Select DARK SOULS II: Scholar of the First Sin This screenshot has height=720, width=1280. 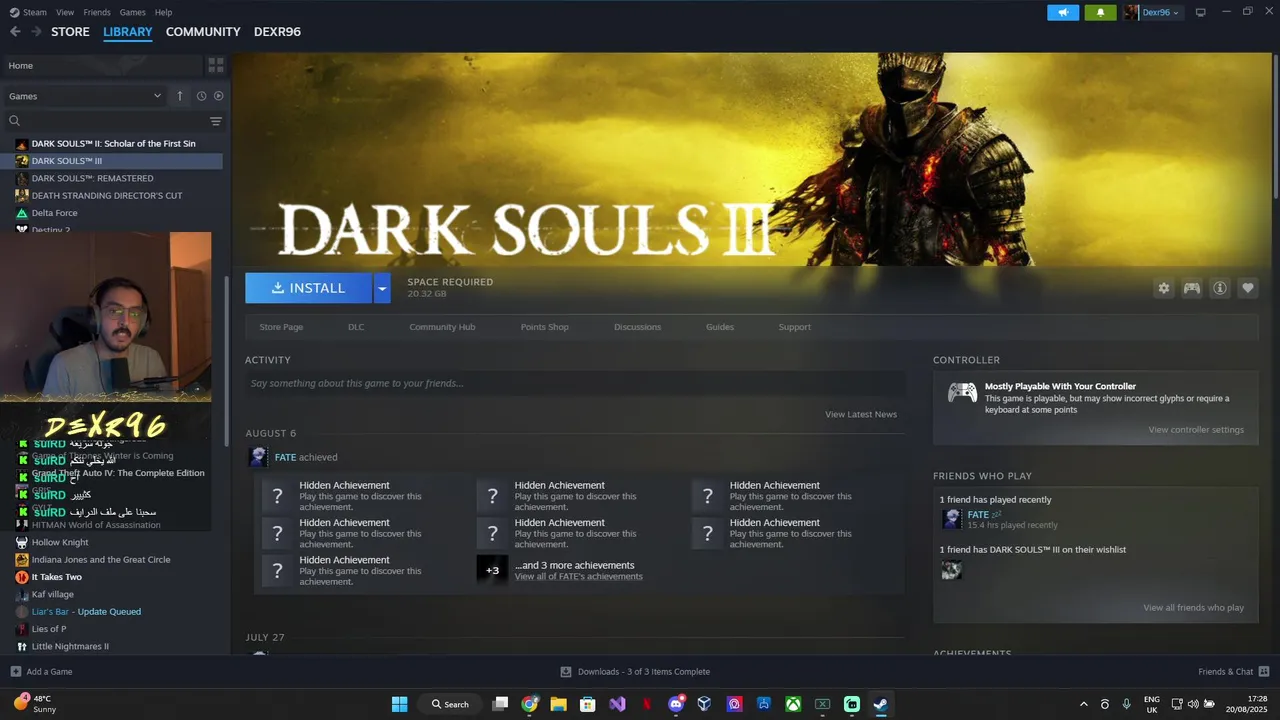point(112,143)
